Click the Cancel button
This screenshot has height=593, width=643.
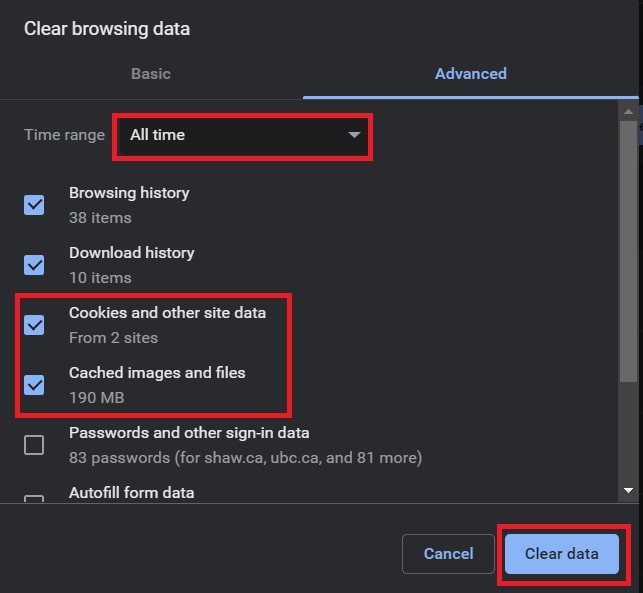[448, 554]
